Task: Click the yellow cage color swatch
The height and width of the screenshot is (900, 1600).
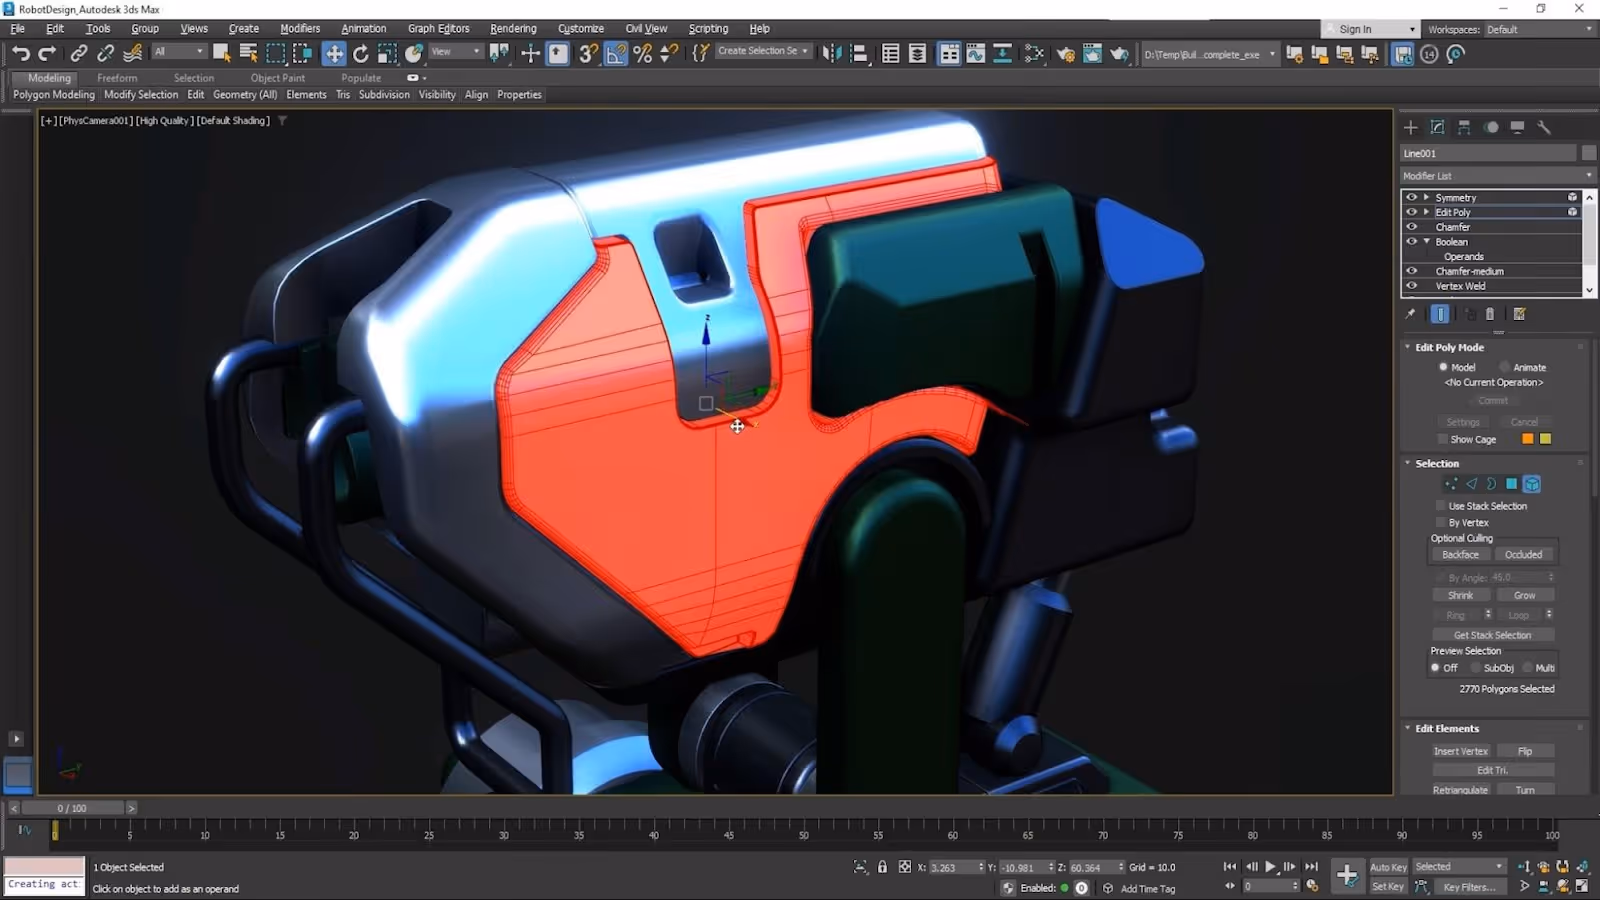Action: point(1545,439)
